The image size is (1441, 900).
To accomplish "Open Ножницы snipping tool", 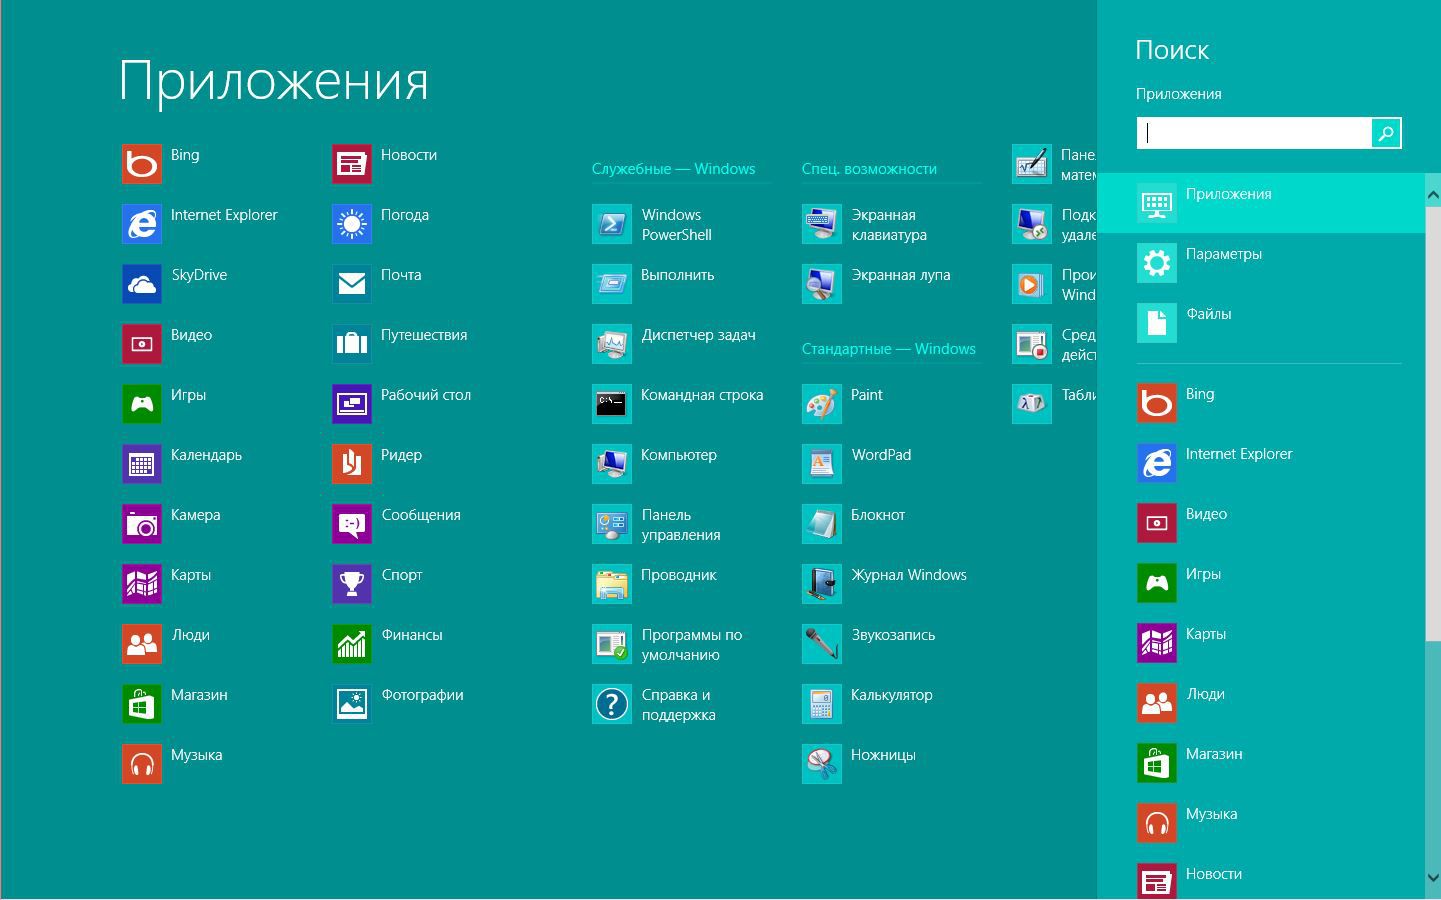I will 859,764.
